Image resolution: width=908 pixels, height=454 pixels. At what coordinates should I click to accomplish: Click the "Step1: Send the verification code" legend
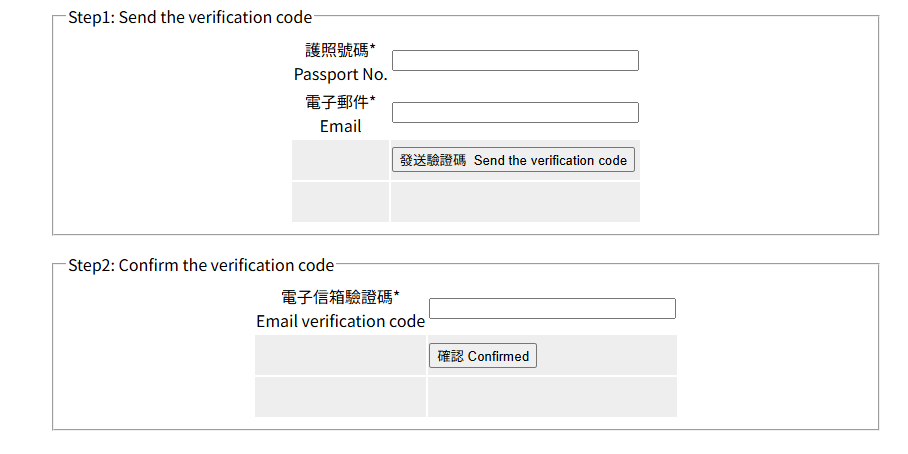190,17
